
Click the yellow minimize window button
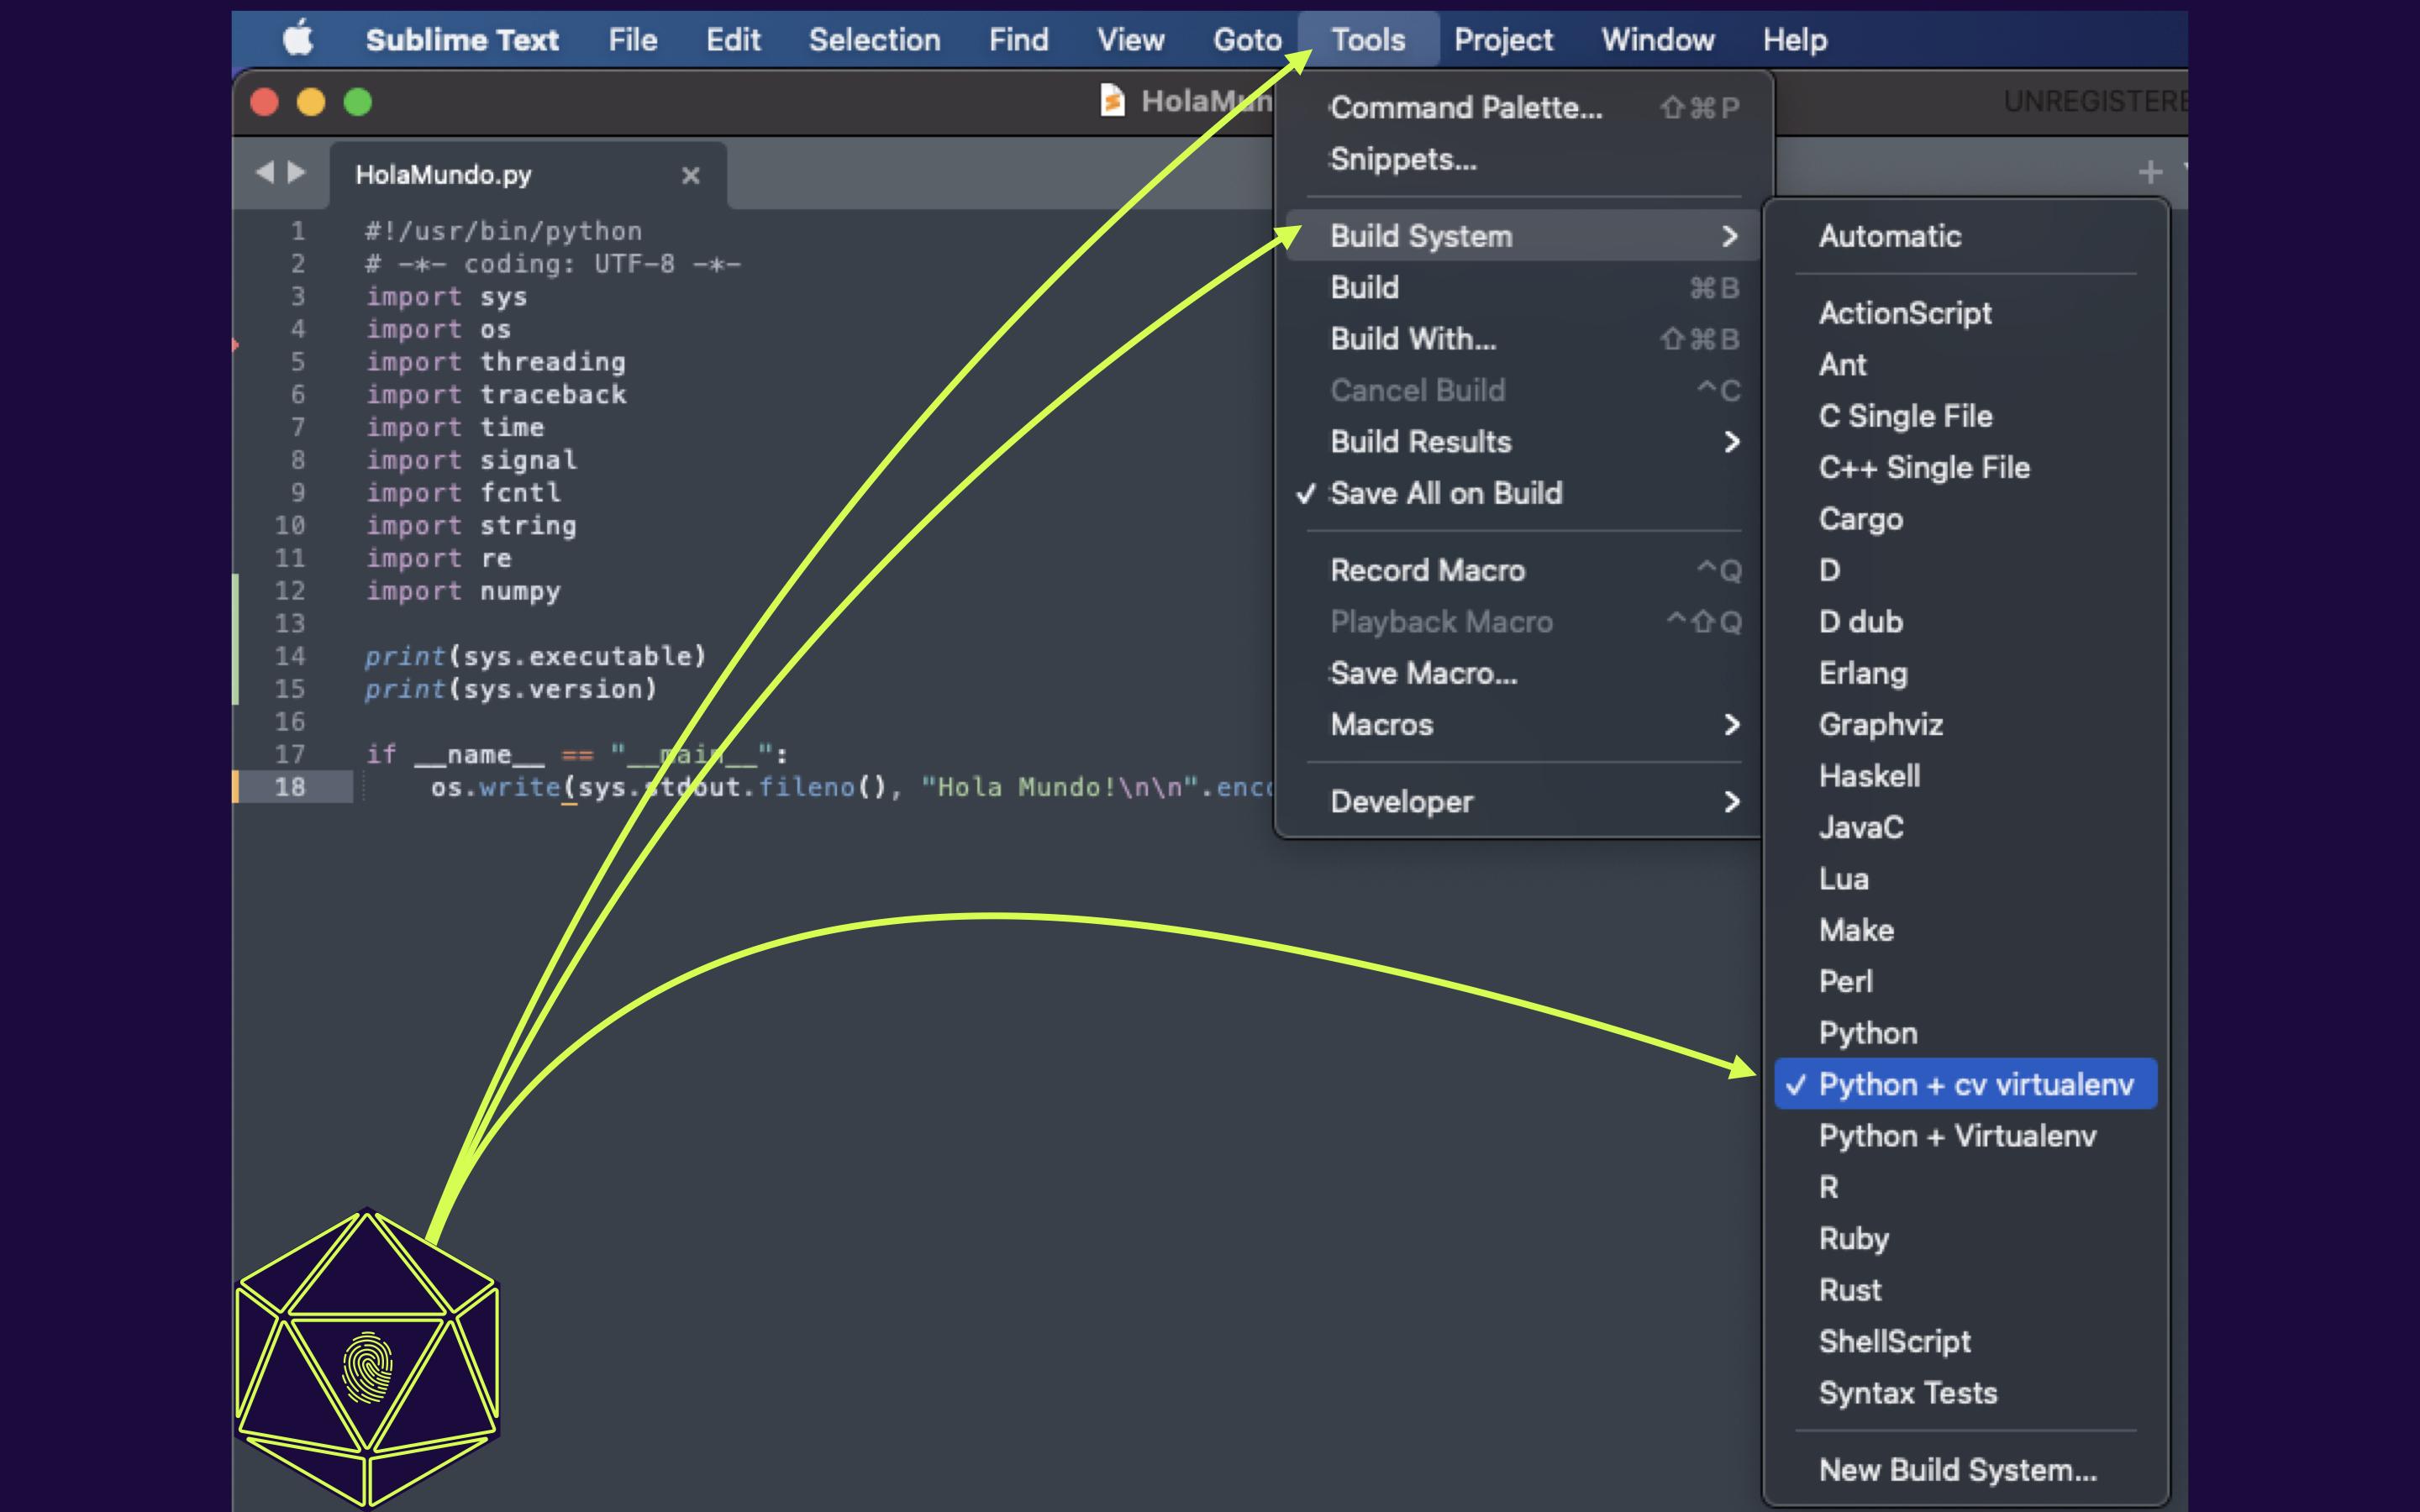(x=311, y=102)
